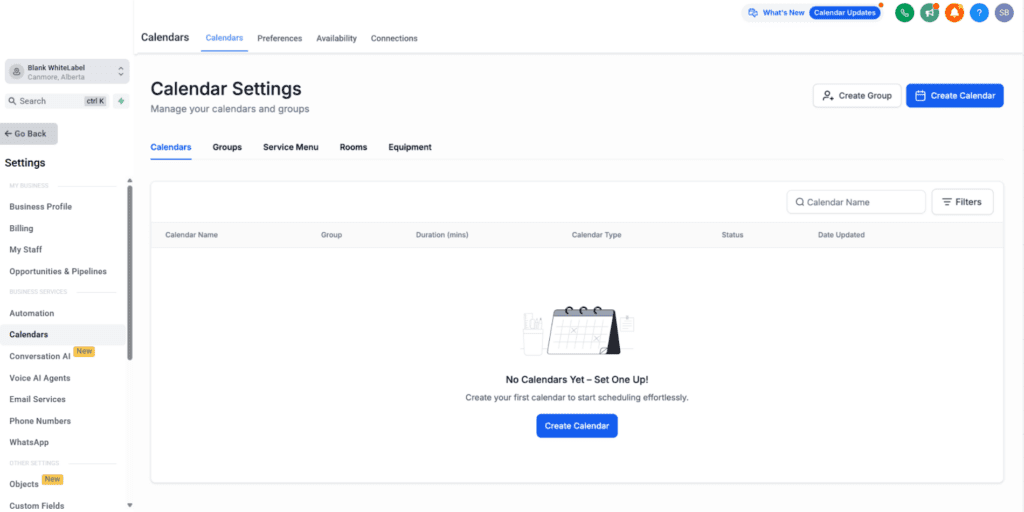The image size is (1024, 512).
Task: Click the top-right Create Calendar button
Action: (955, 95)
